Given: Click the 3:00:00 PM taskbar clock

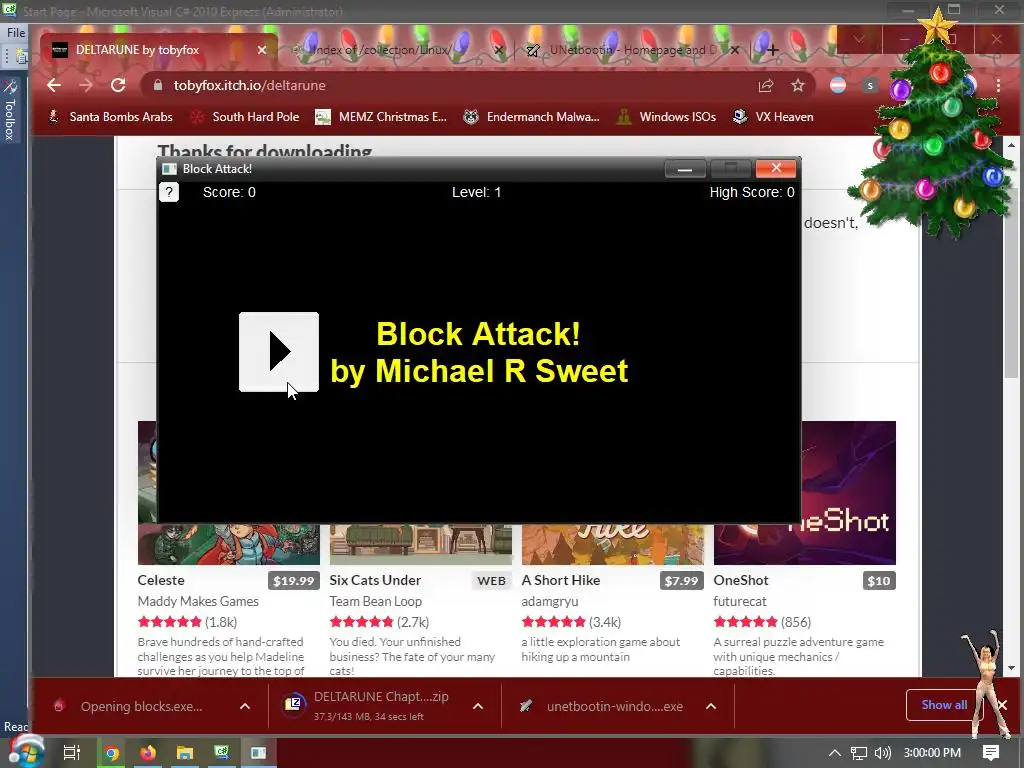Looking at the screenshot, I should pyautogui.click(x=932, y=752).
